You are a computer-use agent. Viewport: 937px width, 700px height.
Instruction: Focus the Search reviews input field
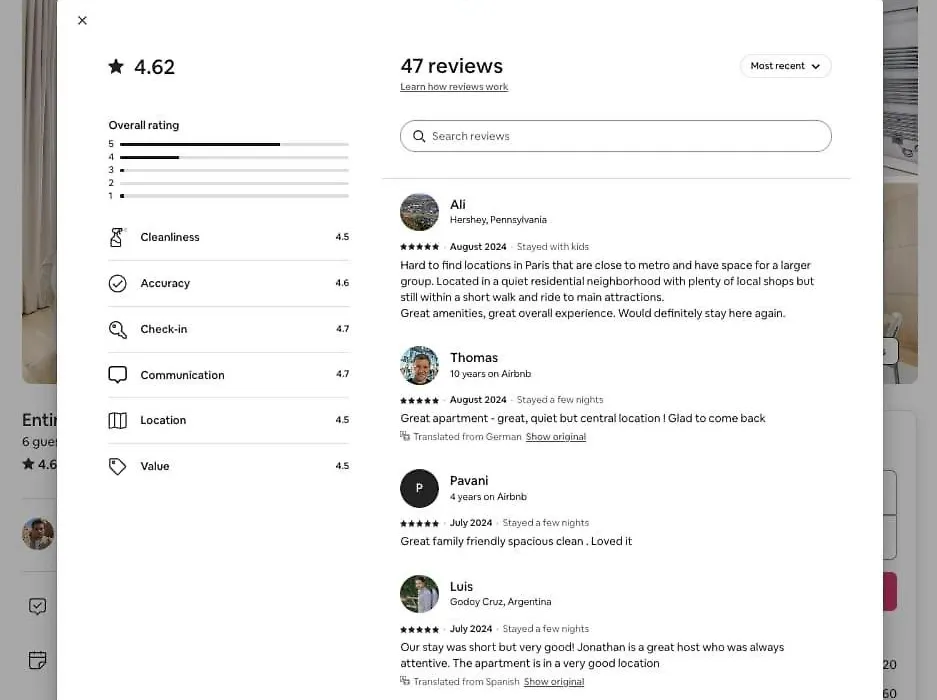pos(616,136)
